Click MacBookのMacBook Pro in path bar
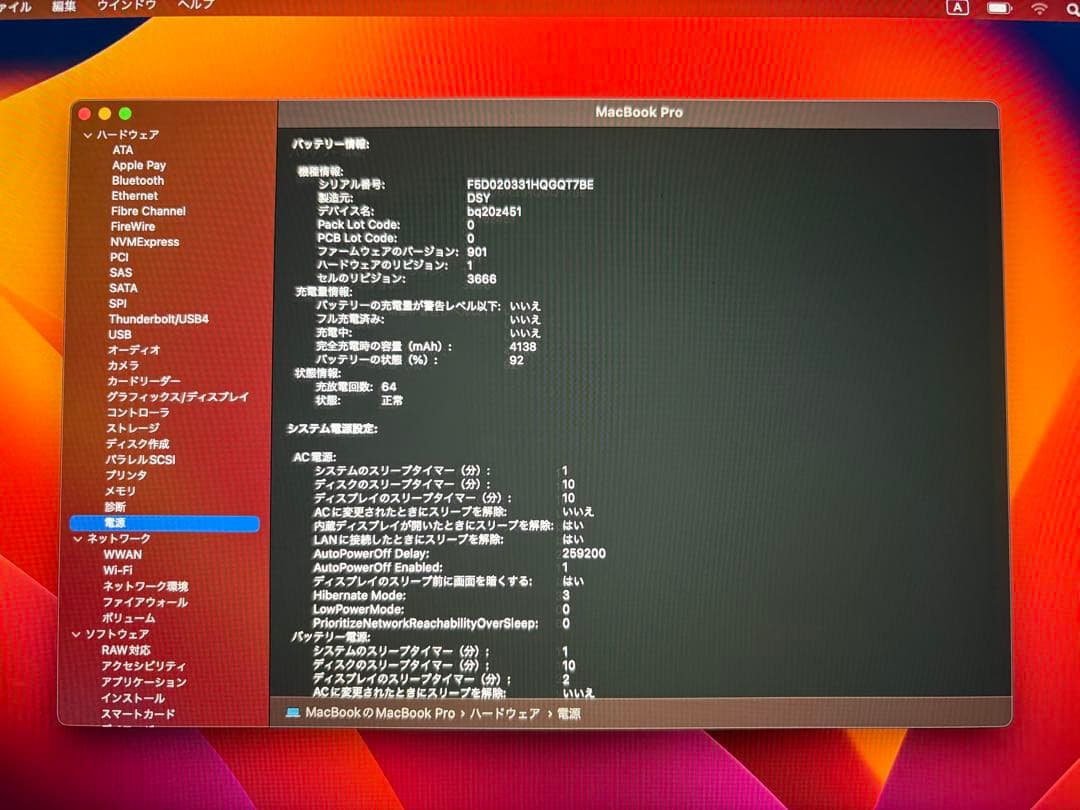The width and height of the screenshot is (1080, 810). [379, 713]
